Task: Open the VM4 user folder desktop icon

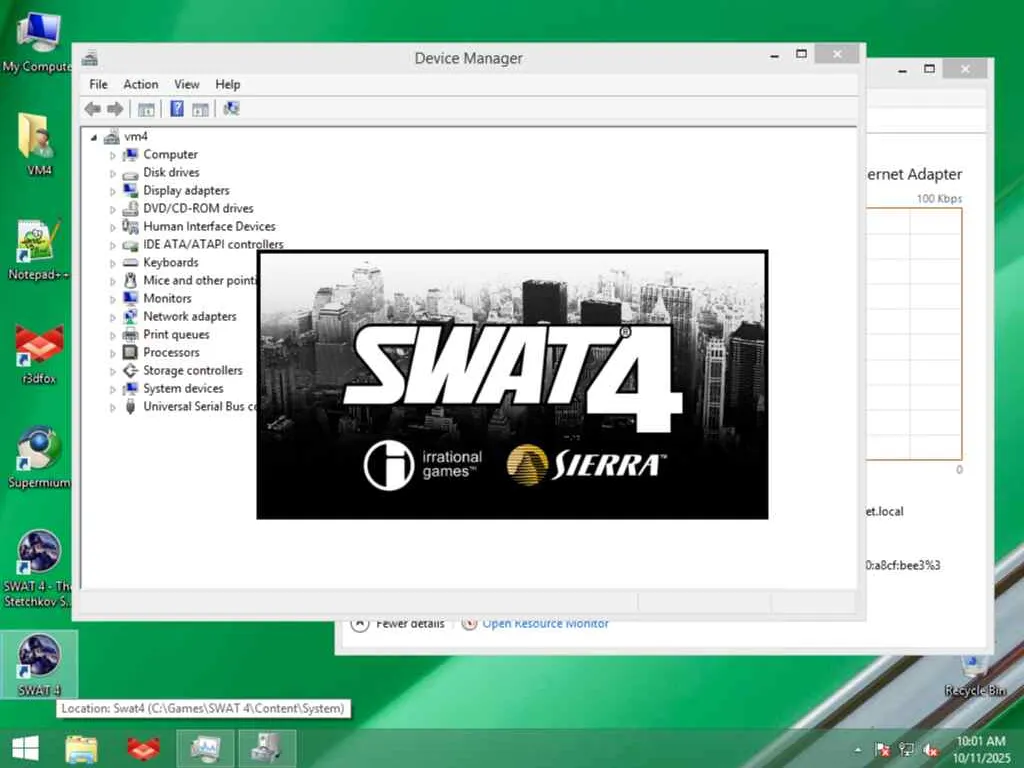Action: [38, 145]
